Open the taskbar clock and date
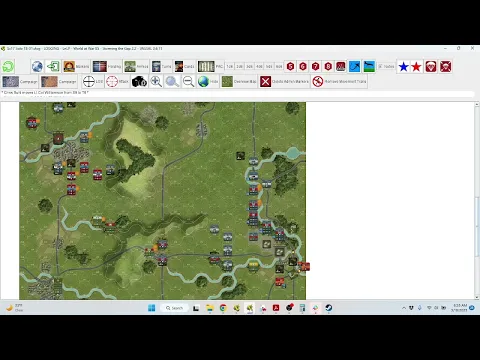This screenshot has height=360, width=480. pos(460,308)
